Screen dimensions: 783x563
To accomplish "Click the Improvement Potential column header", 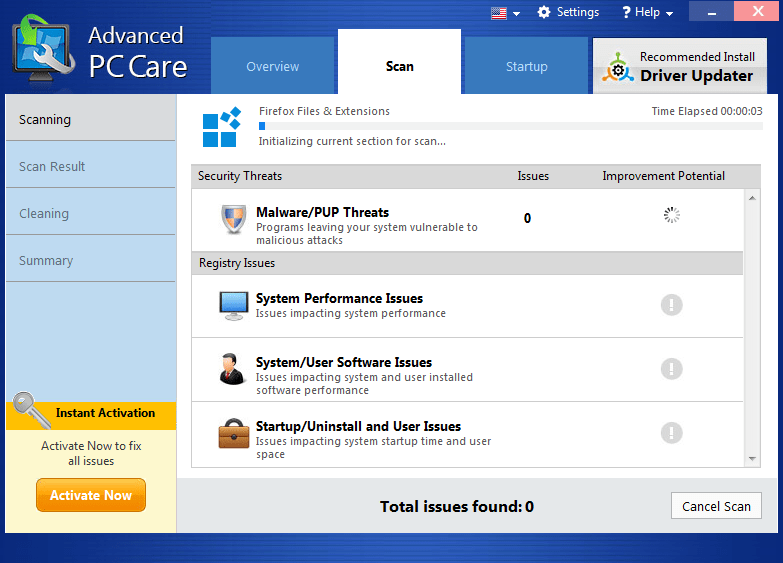I will tap(663, 176).
